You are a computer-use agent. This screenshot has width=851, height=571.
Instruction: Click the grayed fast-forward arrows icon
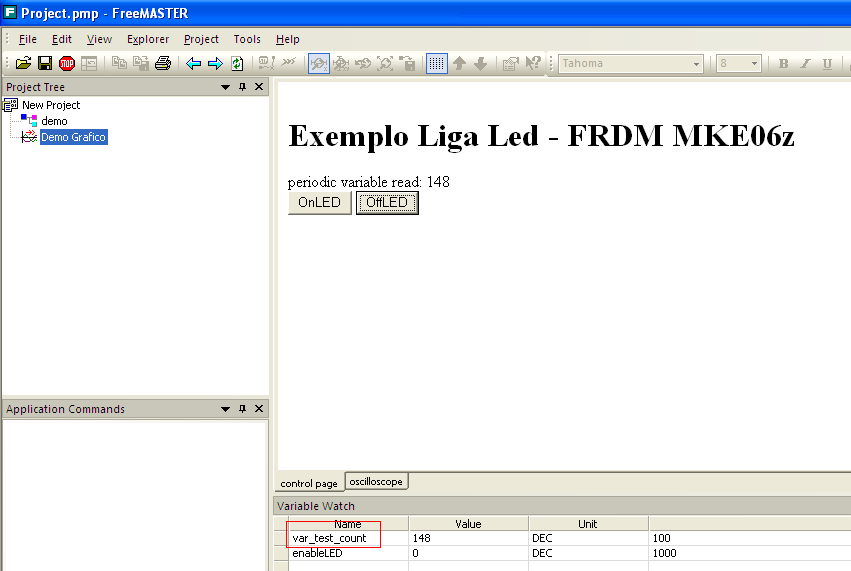[x=289, y=61]
